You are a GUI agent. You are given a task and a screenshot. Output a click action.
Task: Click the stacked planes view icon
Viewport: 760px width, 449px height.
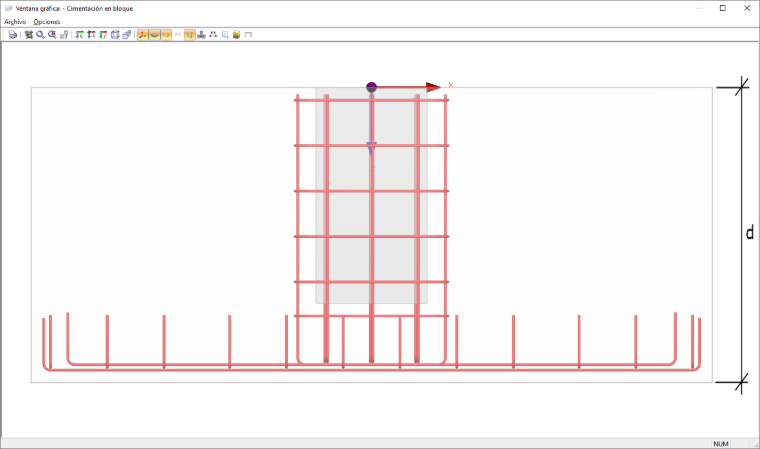(127, 34)
